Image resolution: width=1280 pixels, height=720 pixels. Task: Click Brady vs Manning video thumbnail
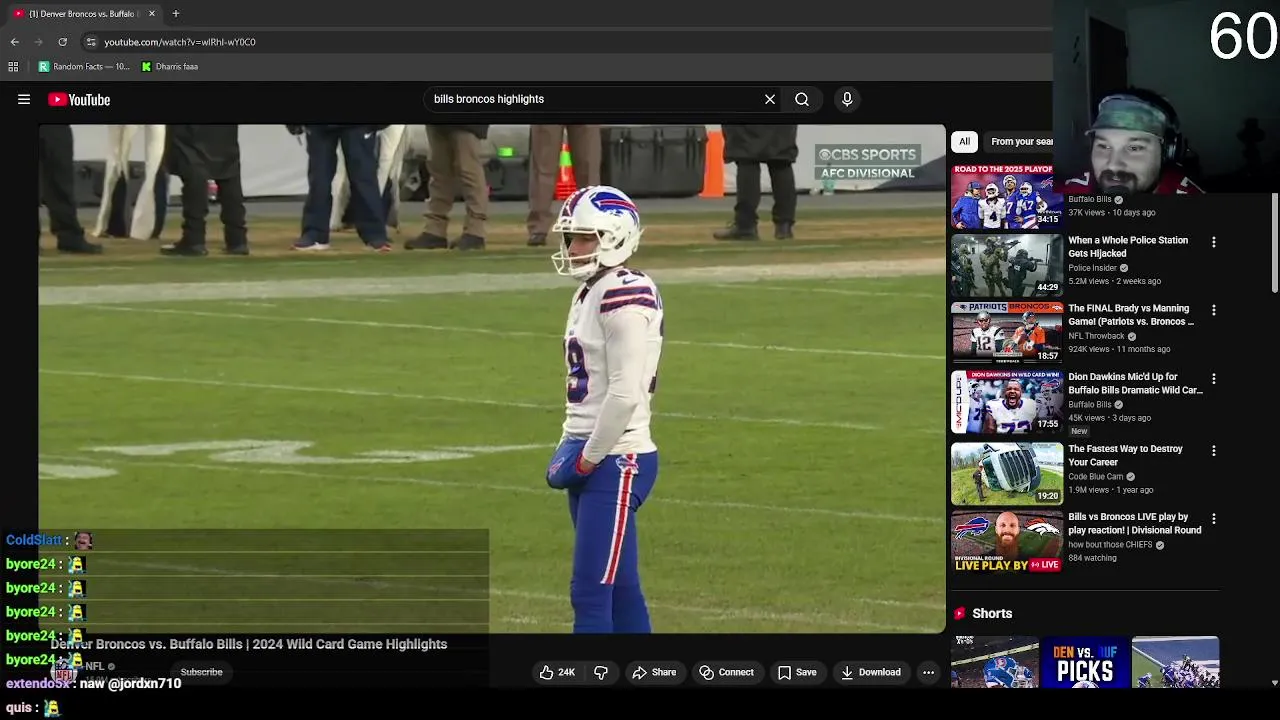click(x=1007, y=333)
